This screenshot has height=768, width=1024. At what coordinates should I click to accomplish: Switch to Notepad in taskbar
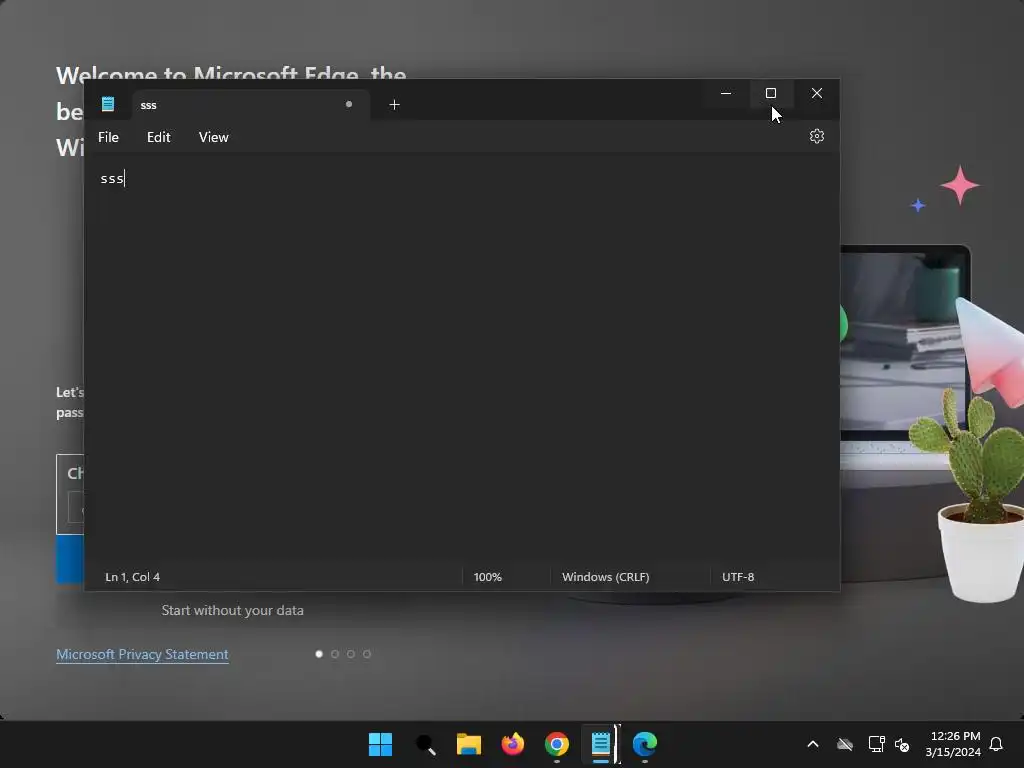[x=601, y=744]
